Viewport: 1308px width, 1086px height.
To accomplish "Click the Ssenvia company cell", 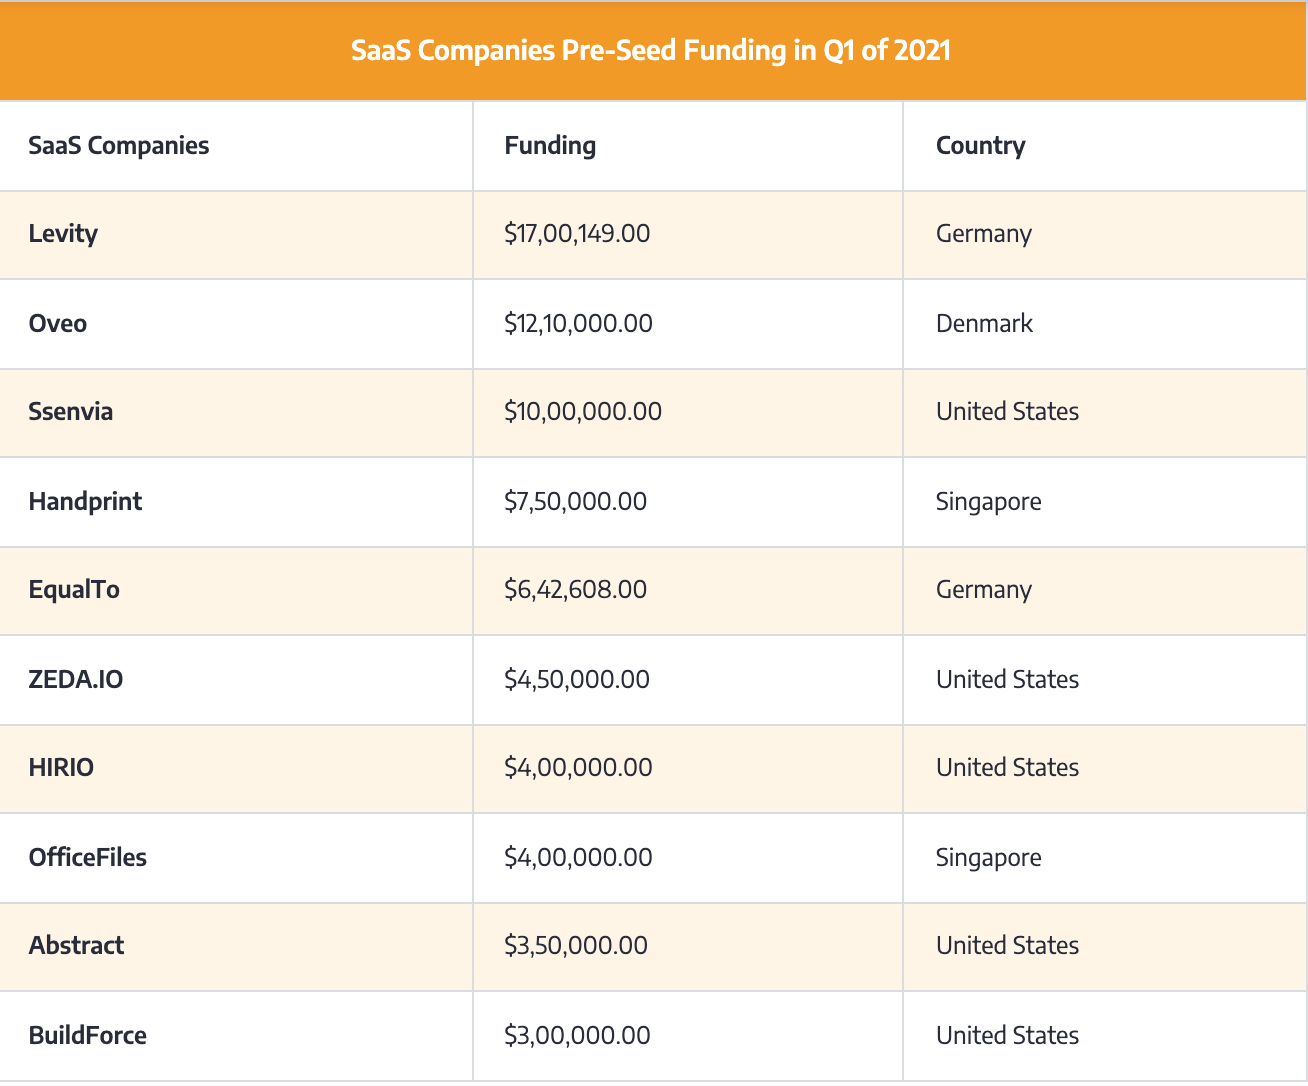I will coord(70,412).
